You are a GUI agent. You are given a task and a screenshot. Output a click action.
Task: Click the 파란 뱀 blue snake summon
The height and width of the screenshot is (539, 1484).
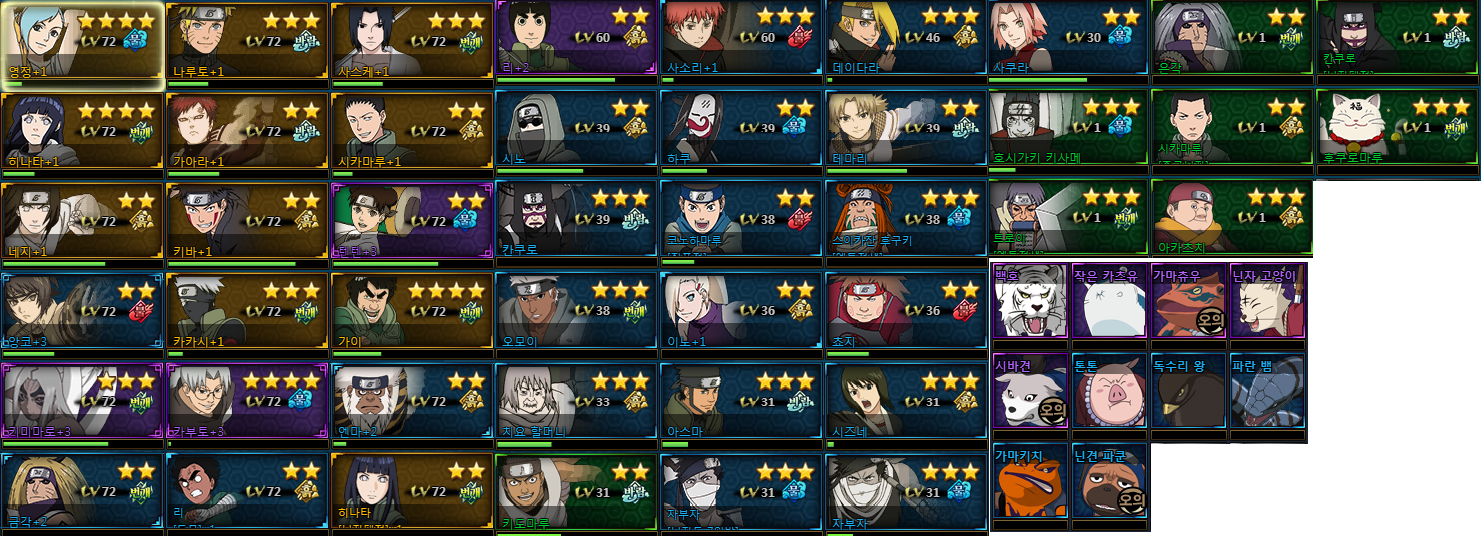[x=1267, y=390]
